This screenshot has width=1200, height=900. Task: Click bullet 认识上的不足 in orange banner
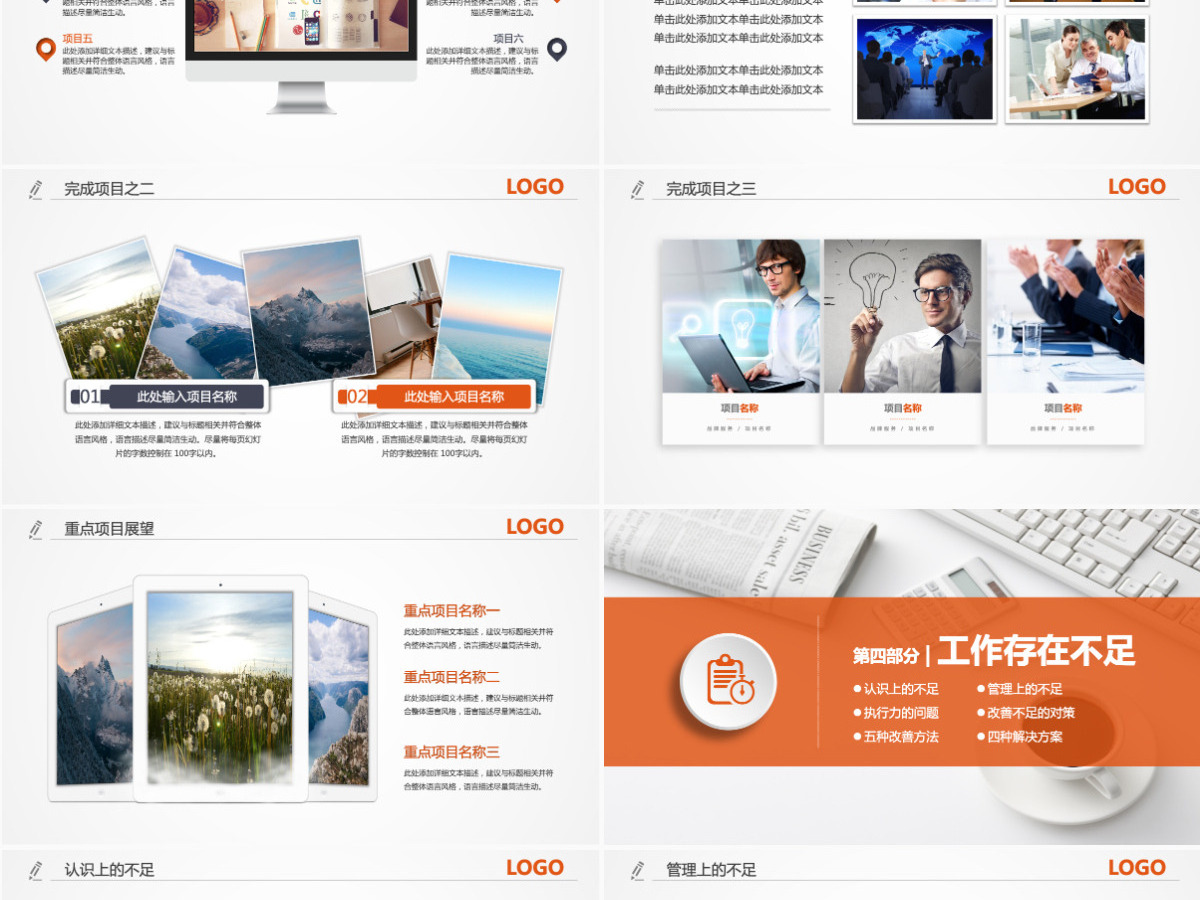(x=896, y=689)
